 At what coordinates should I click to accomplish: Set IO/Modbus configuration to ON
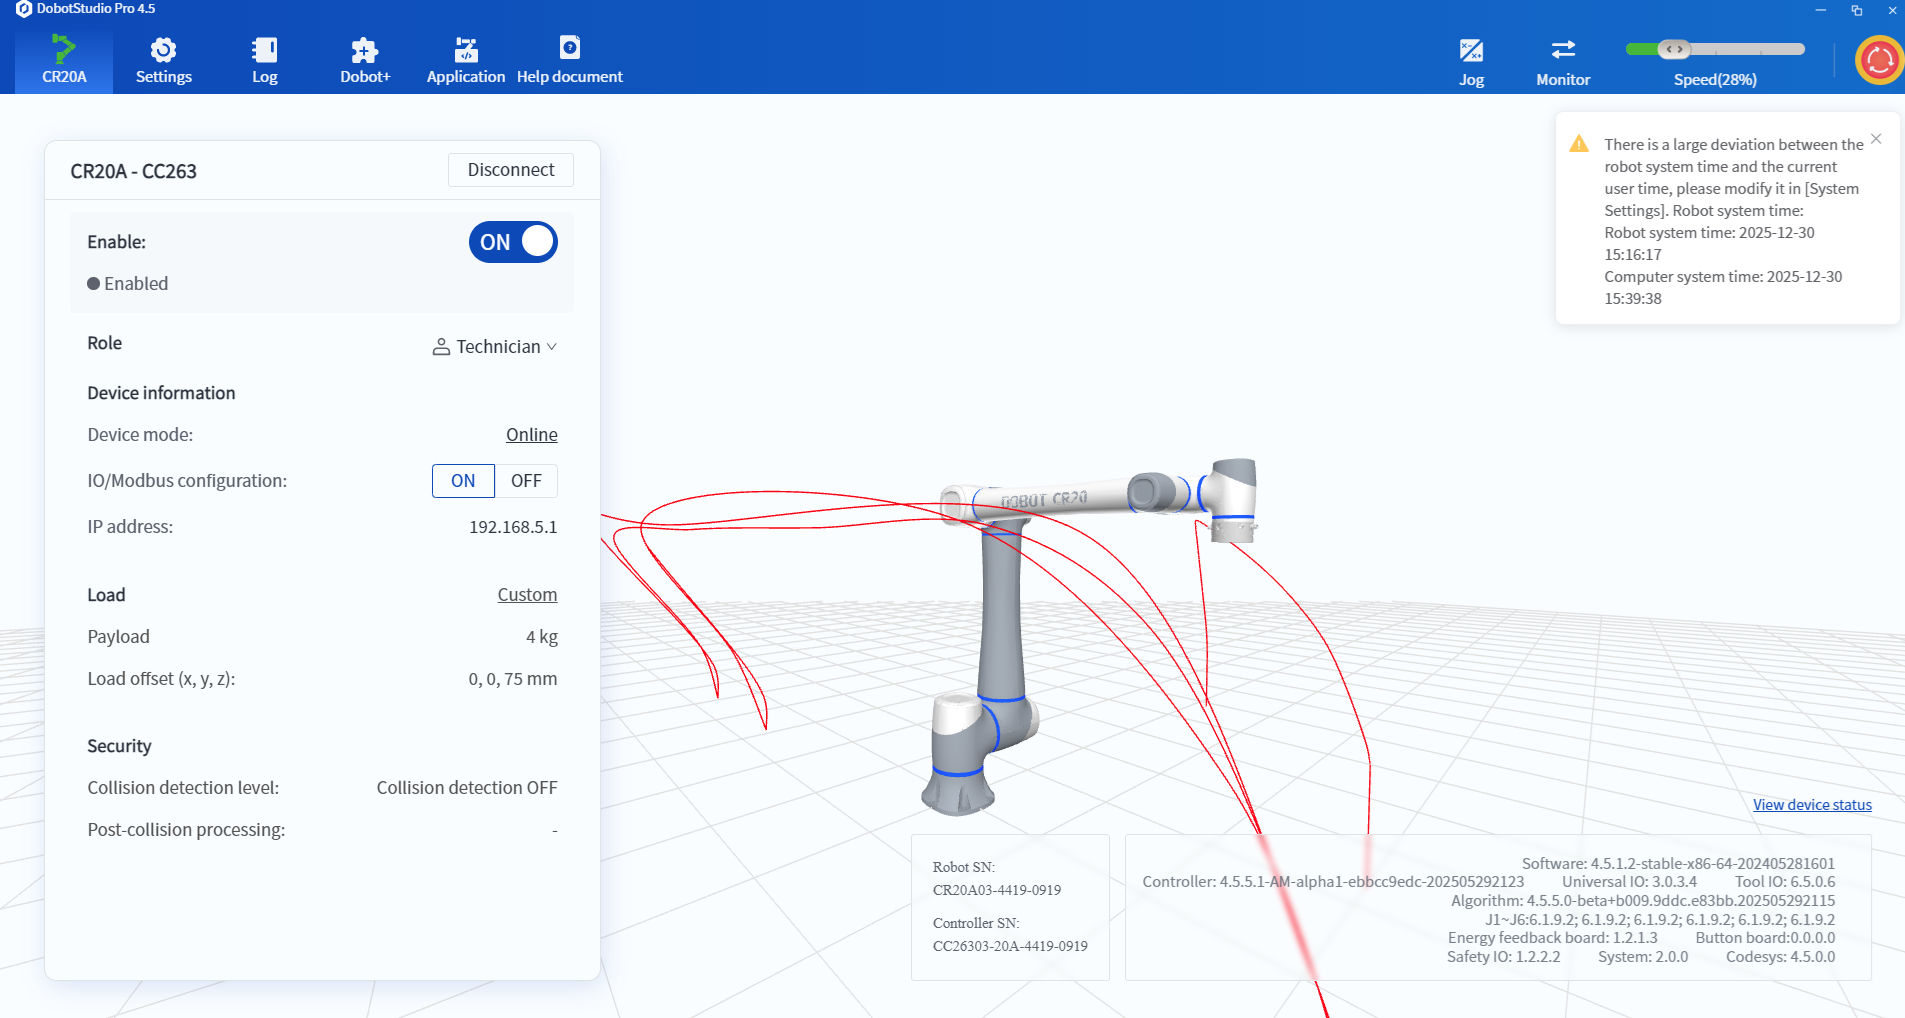tap(463, 481)
